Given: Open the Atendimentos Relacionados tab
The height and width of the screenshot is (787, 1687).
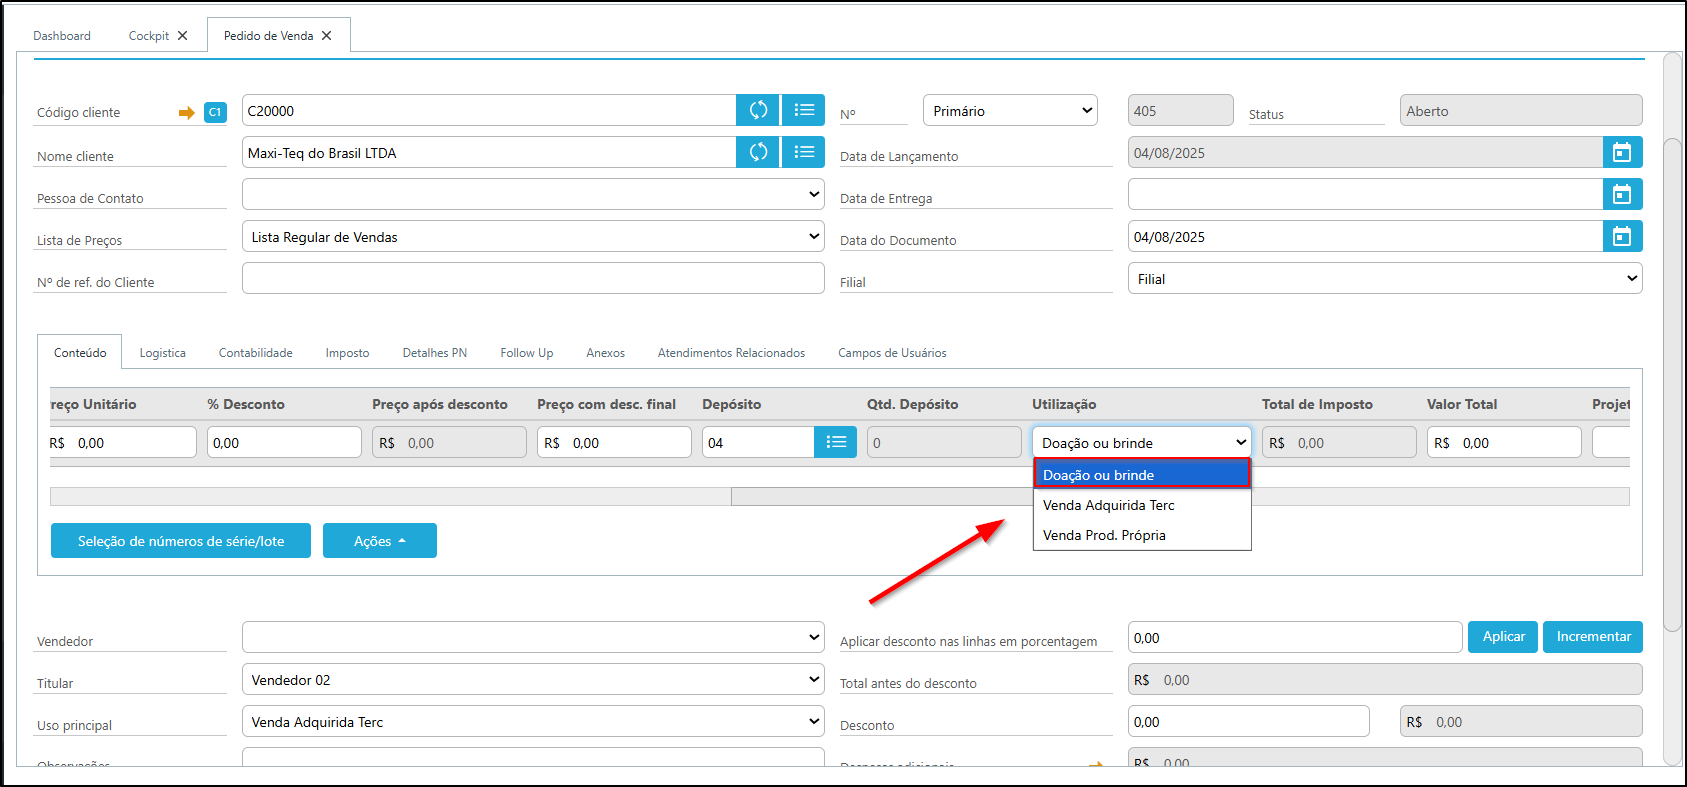Looking at the screenshot, I should coord(731,353).
